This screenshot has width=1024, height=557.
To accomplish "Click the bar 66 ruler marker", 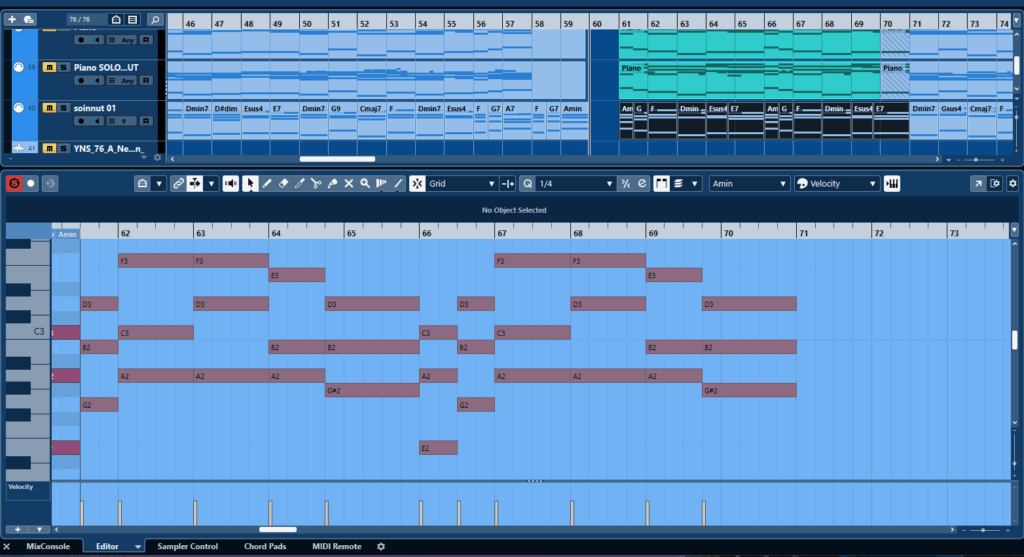I will [427, 232].
